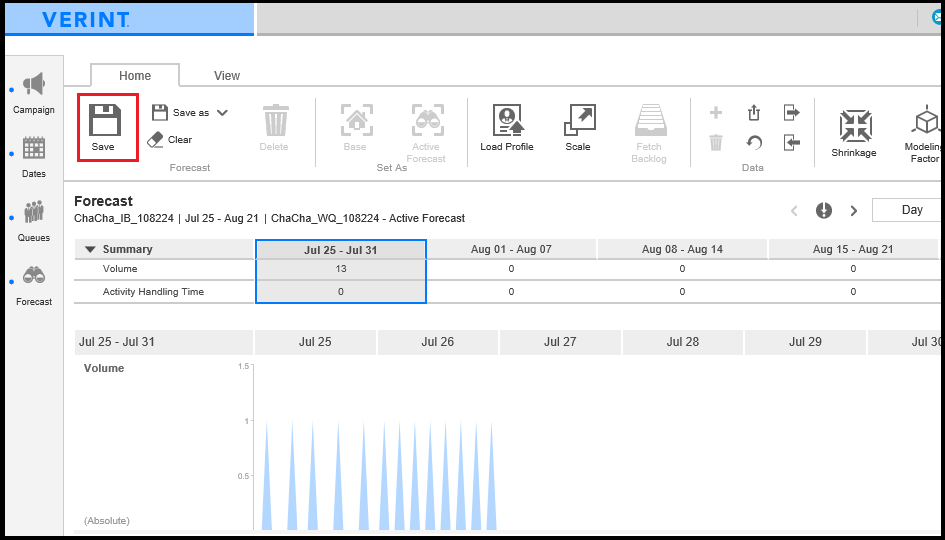The height and width of the screenshot is (540, 945).
Task: Click the export right-arrow icon in Data group
Action: click(x=791, y=113)
